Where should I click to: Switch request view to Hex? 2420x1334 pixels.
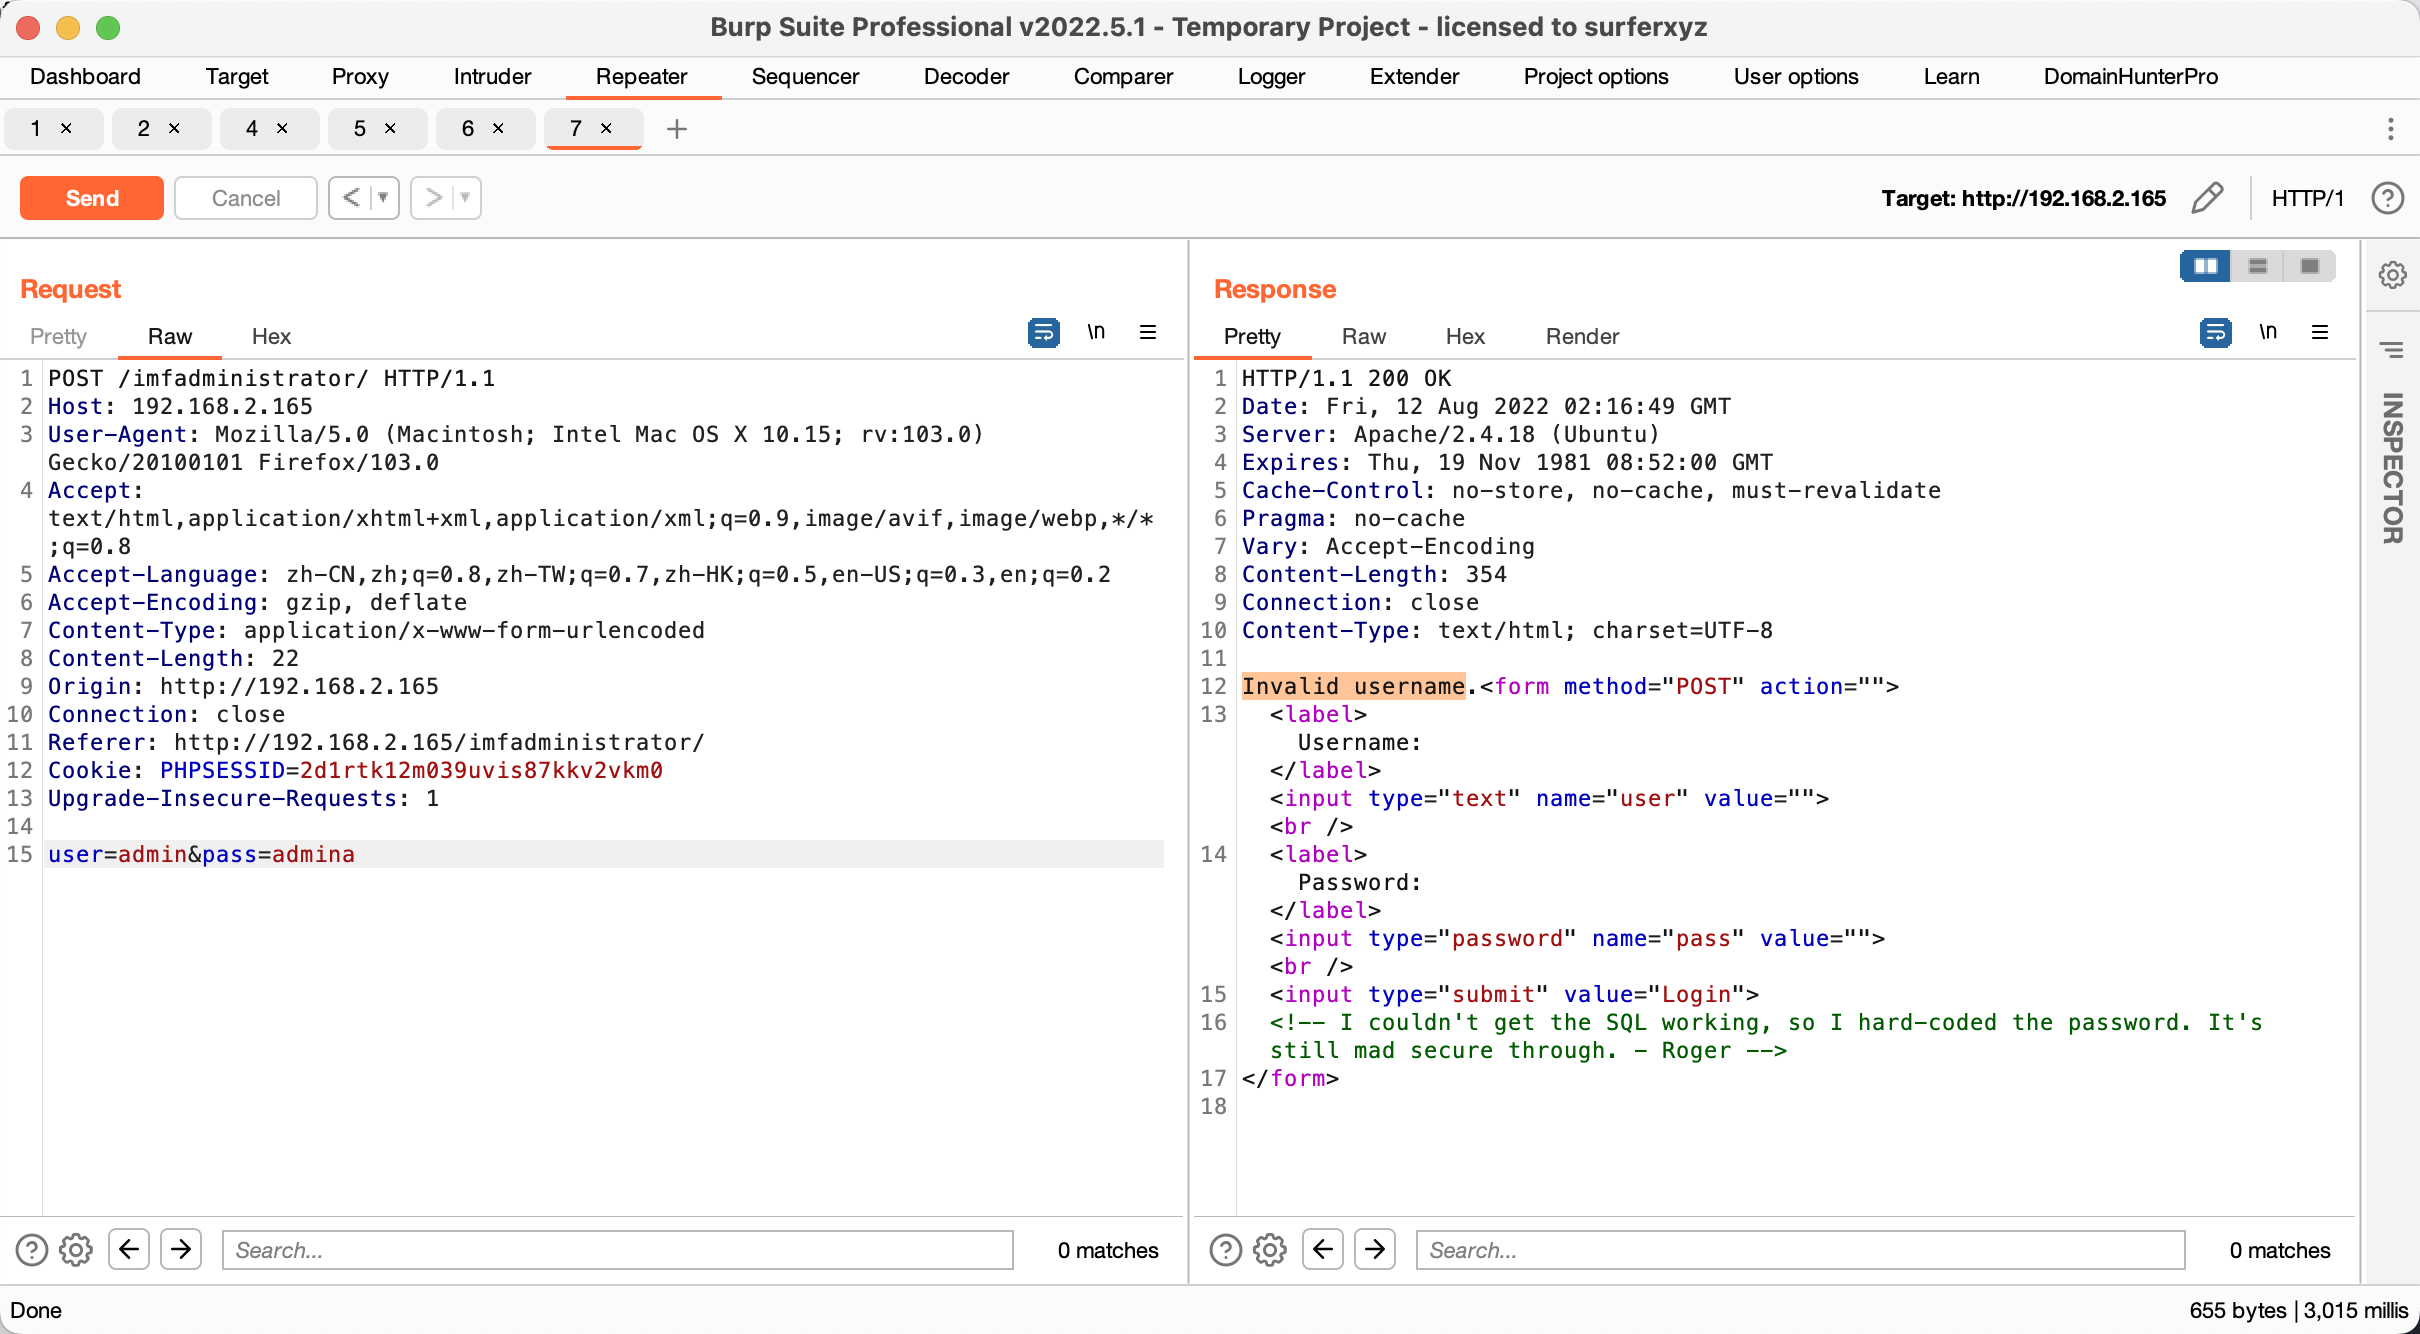271,336
